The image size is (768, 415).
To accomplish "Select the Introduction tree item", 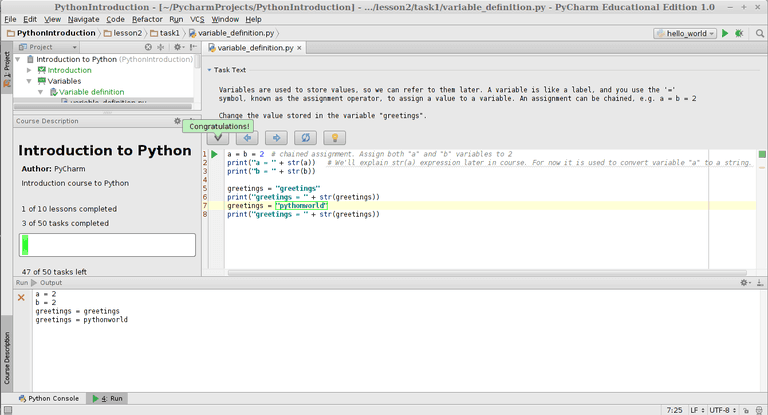I will click(69, 70).
